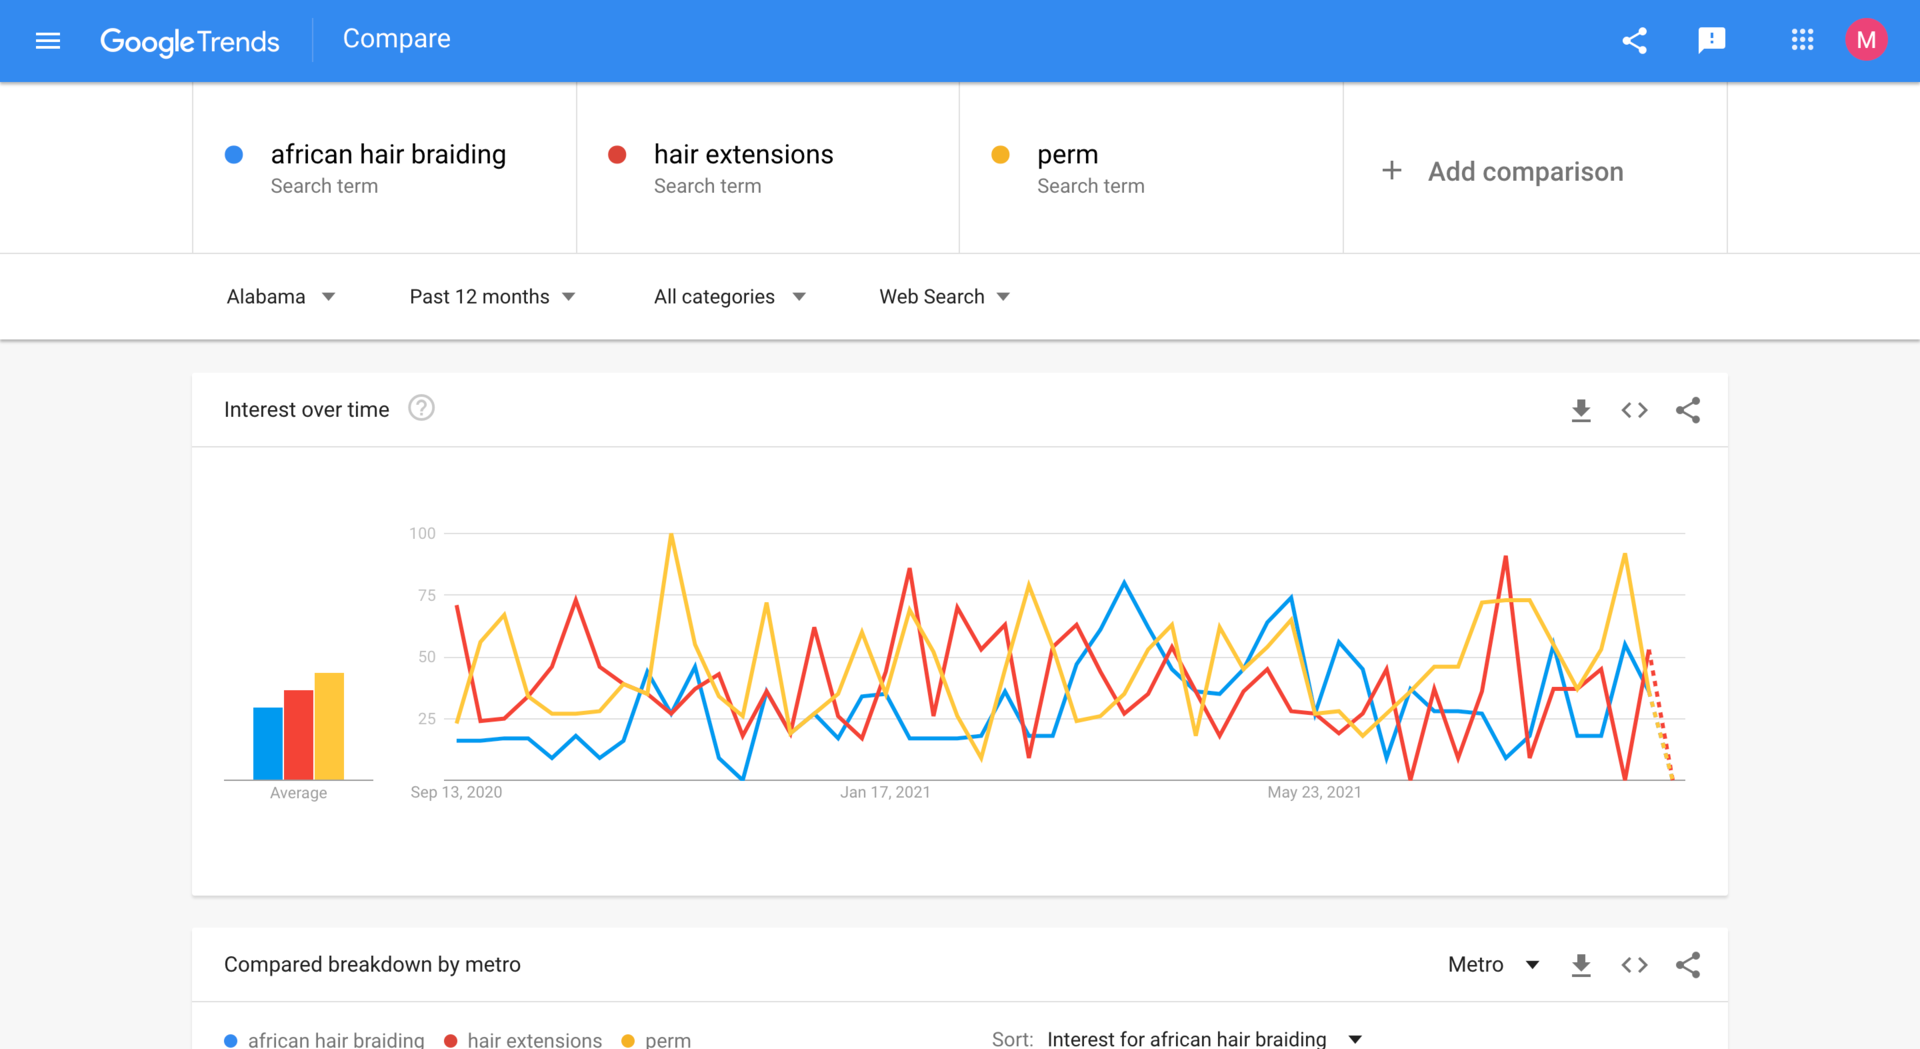Embed the Interest over time chart
This screenshot has width=1920, height=1049.
[1634, 410]
